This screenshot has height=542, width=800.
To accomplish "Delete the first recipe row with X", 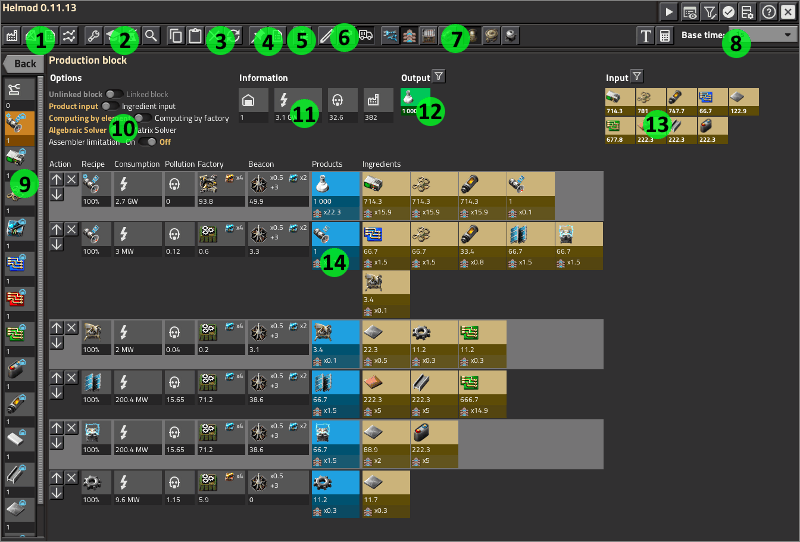I will [71, 180].
